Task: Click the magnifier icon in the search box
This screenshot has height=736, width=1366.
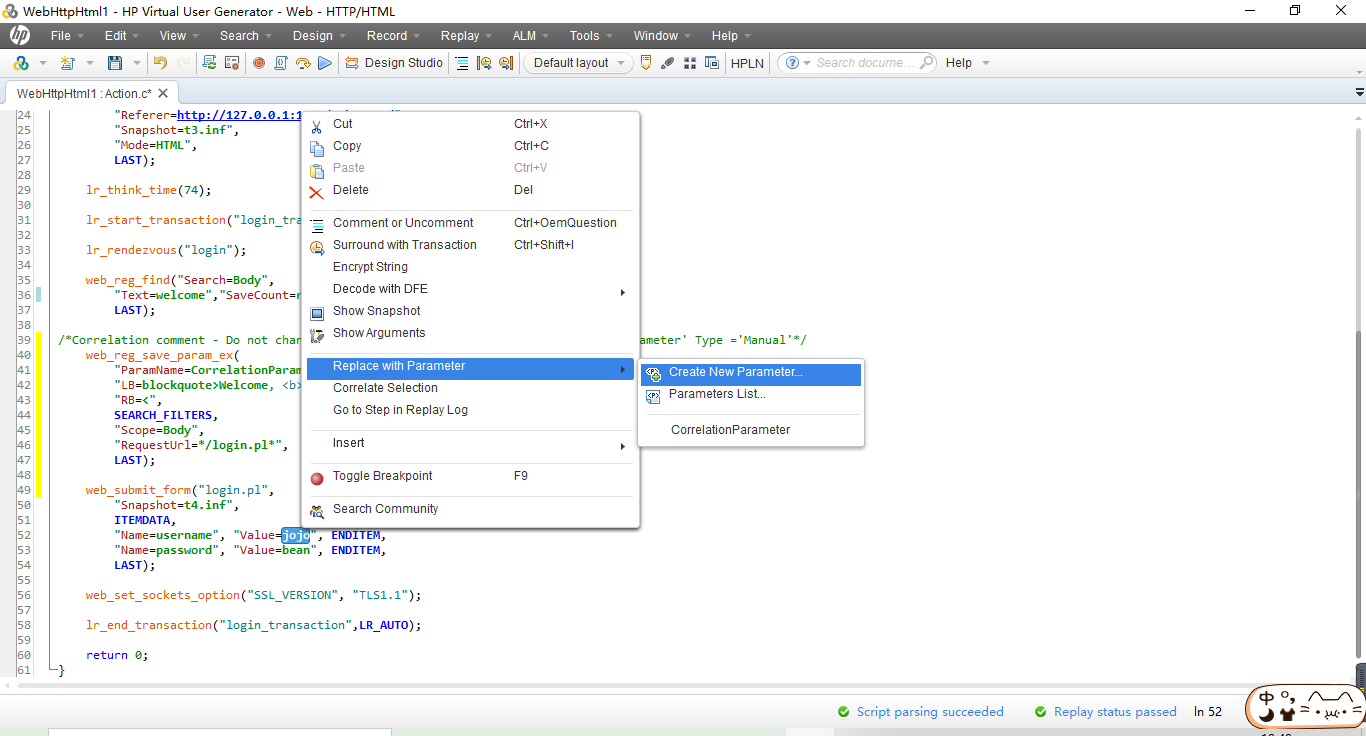Action: 926,63
